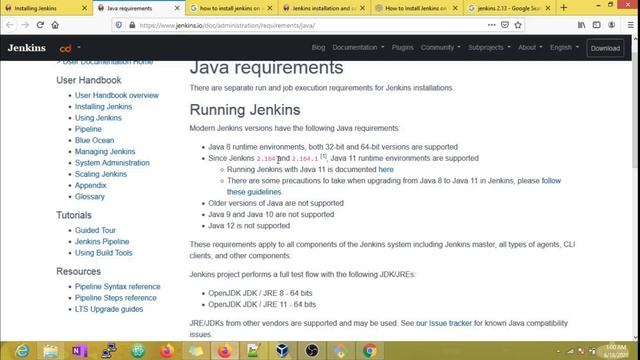The image size is (640, 360).
Task: Open File Explorer from the taskbar
Action: coord(51,351)
